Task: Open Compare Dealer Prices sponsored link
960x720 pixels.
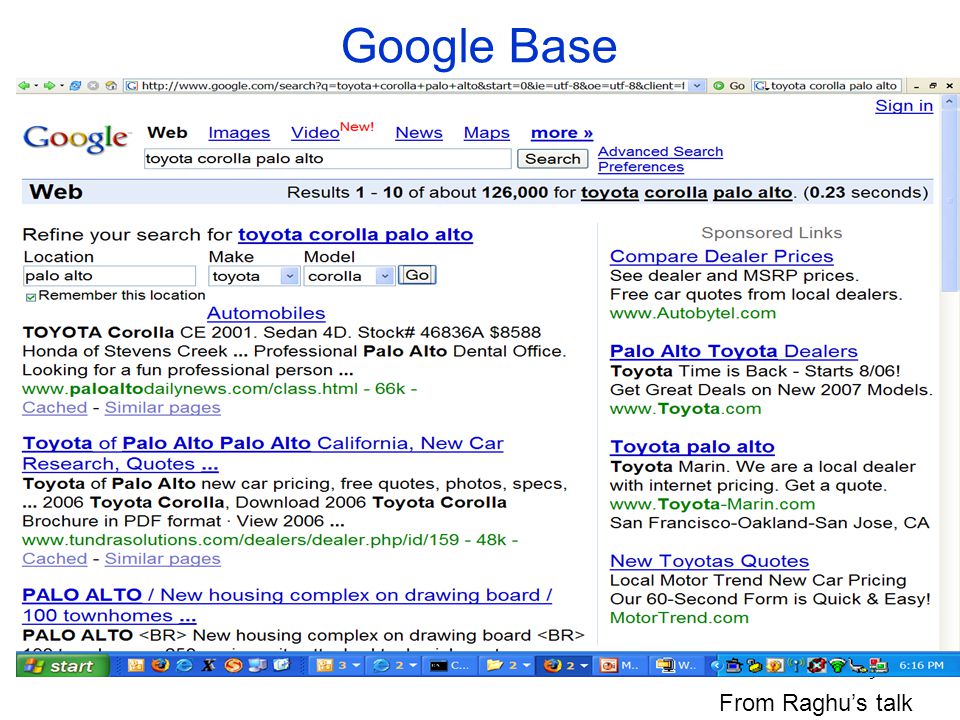Action: (x=721, y=257)
